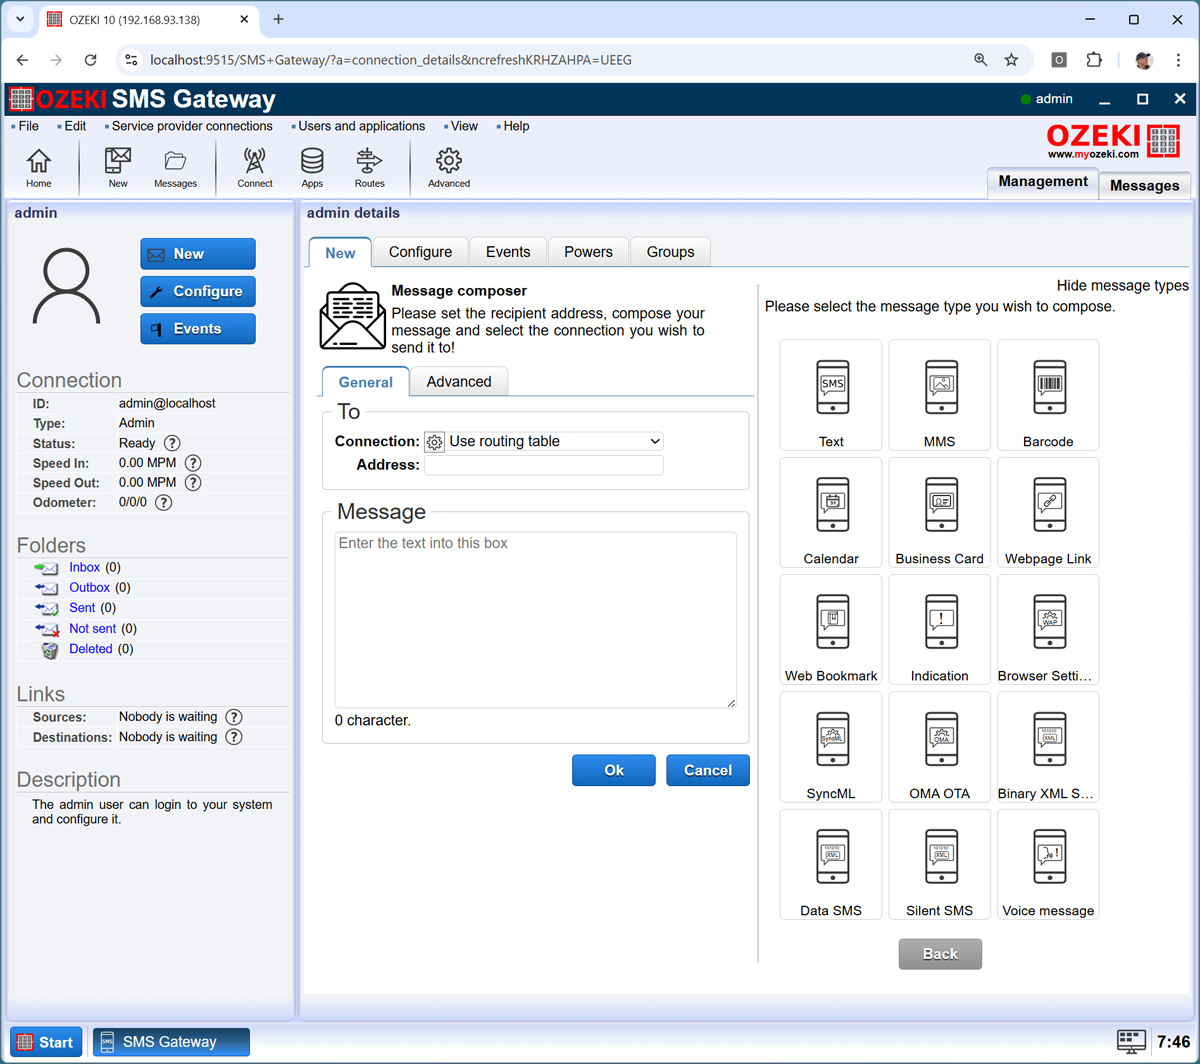
Task: Select the Voice message type
Action: [1048, 864]
